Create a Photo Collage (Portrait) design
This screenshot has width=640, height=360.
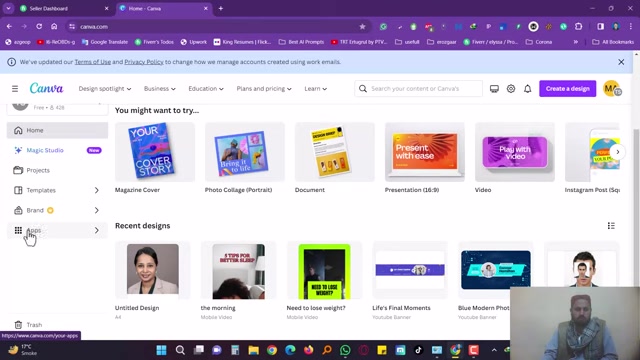click(x=244, y=152)
